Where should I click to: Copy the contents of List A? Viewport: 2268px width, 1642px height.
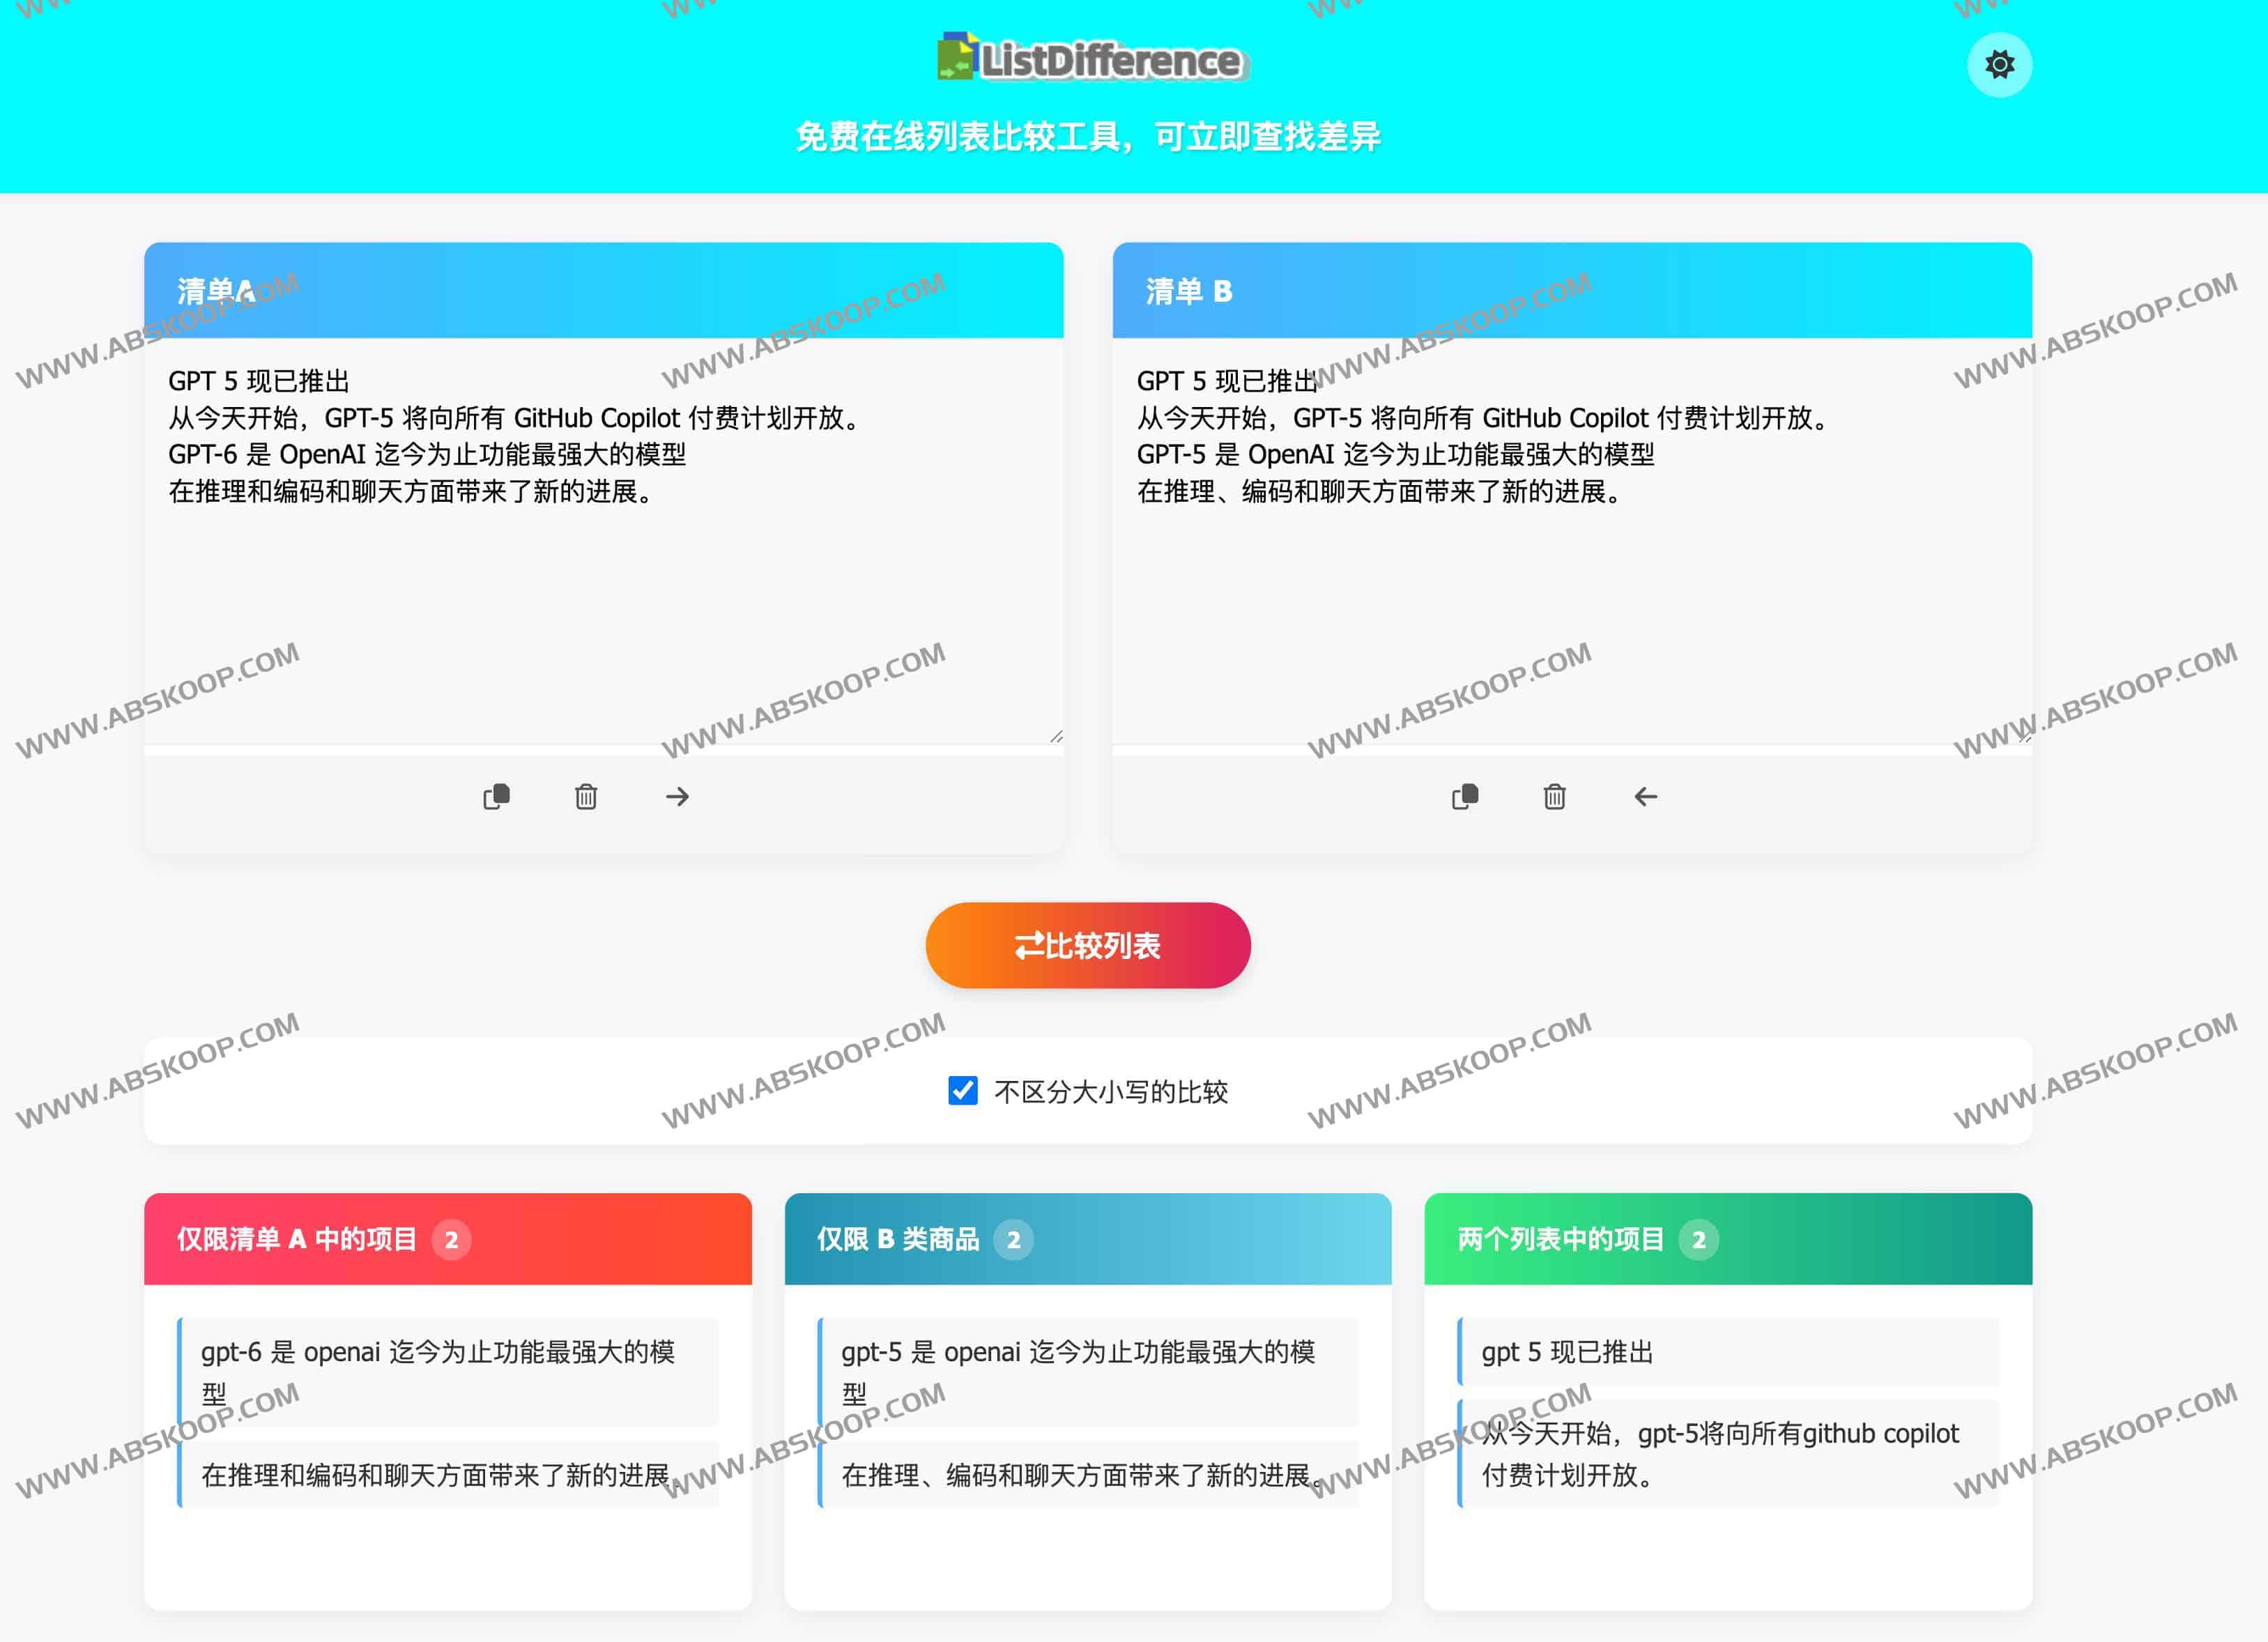496,796
